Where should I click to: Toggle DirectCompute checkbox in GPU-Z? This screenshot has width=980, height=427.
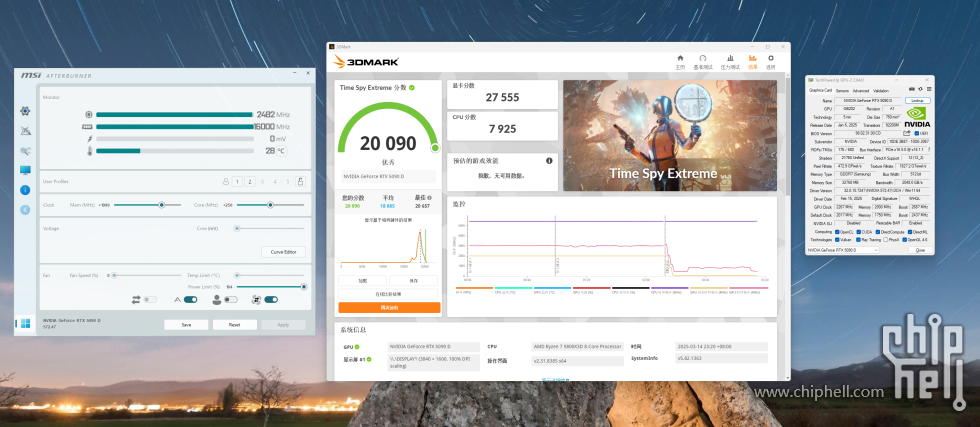click(x=878, y=232)
